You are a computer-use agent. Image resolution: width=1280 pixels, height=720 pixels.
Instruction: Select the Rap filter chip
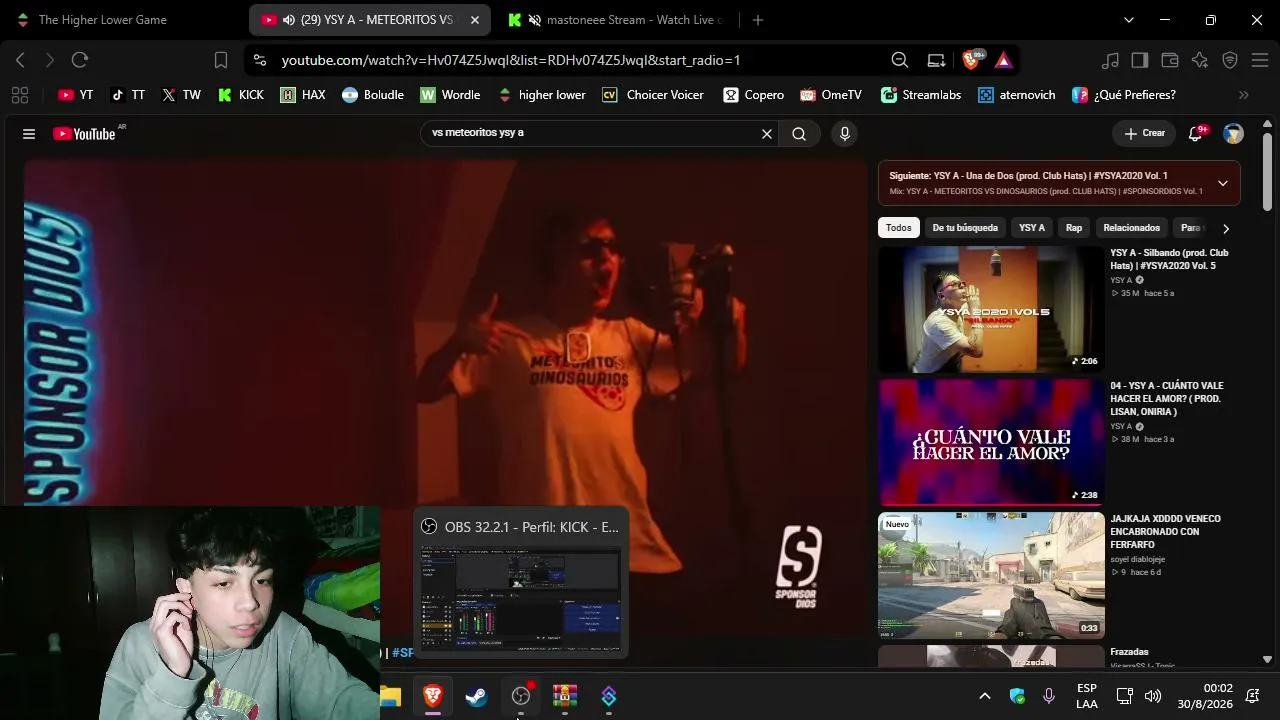coord(1074,228)
